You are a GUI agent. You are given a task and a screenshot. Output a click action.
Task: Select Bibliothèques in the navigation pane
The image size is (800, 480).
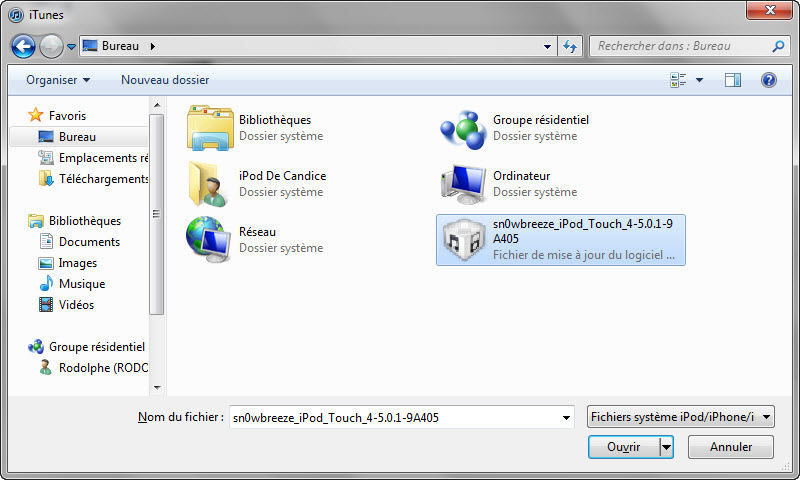85,221
